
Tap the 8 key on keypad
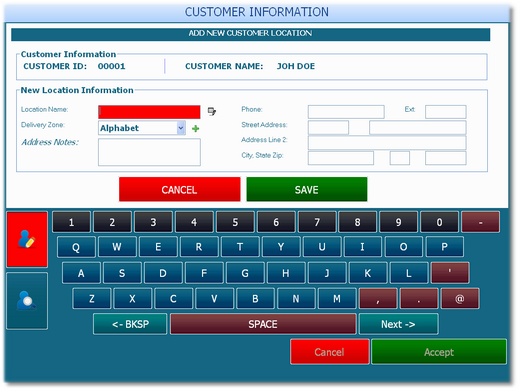coord(358,222)
